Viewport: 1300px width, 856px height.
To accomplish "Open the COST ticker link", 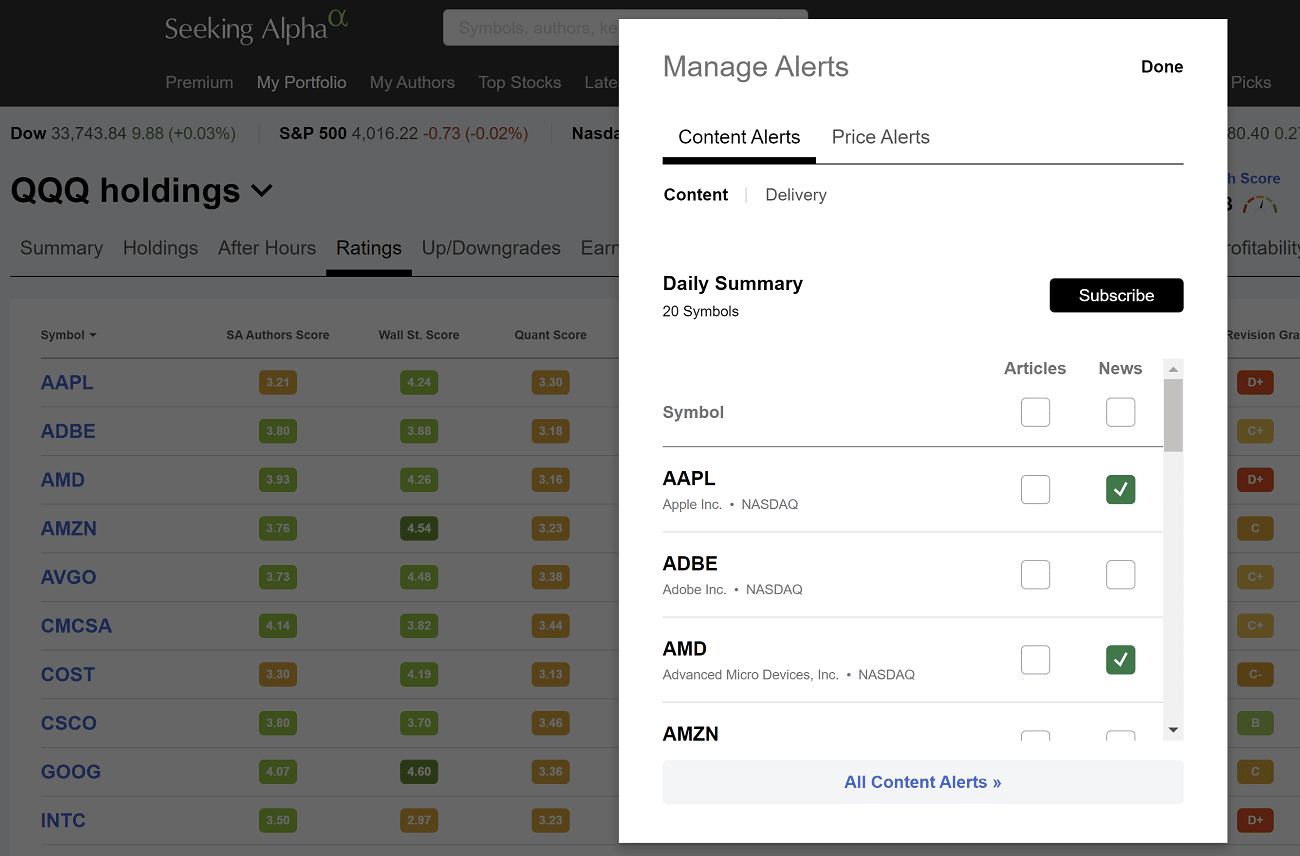I will 68,674.
